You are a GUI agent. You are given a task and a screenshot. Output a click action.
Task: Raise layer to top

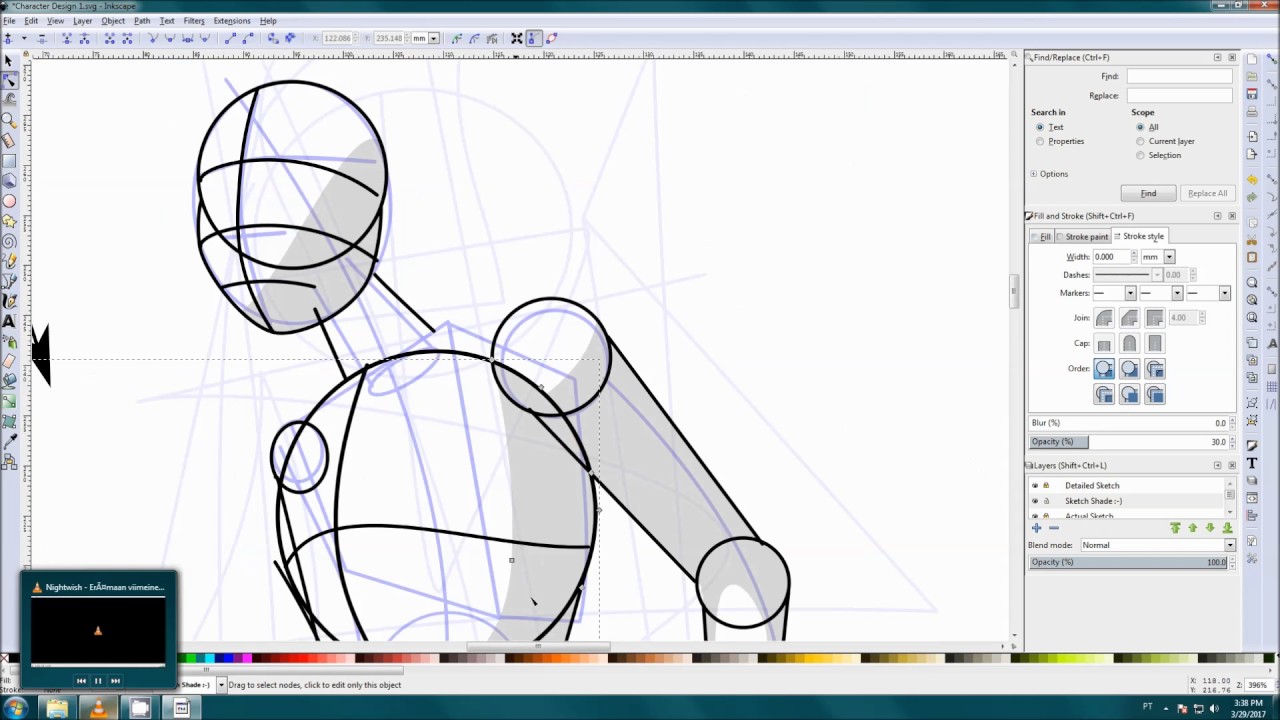coord(1175,528)
